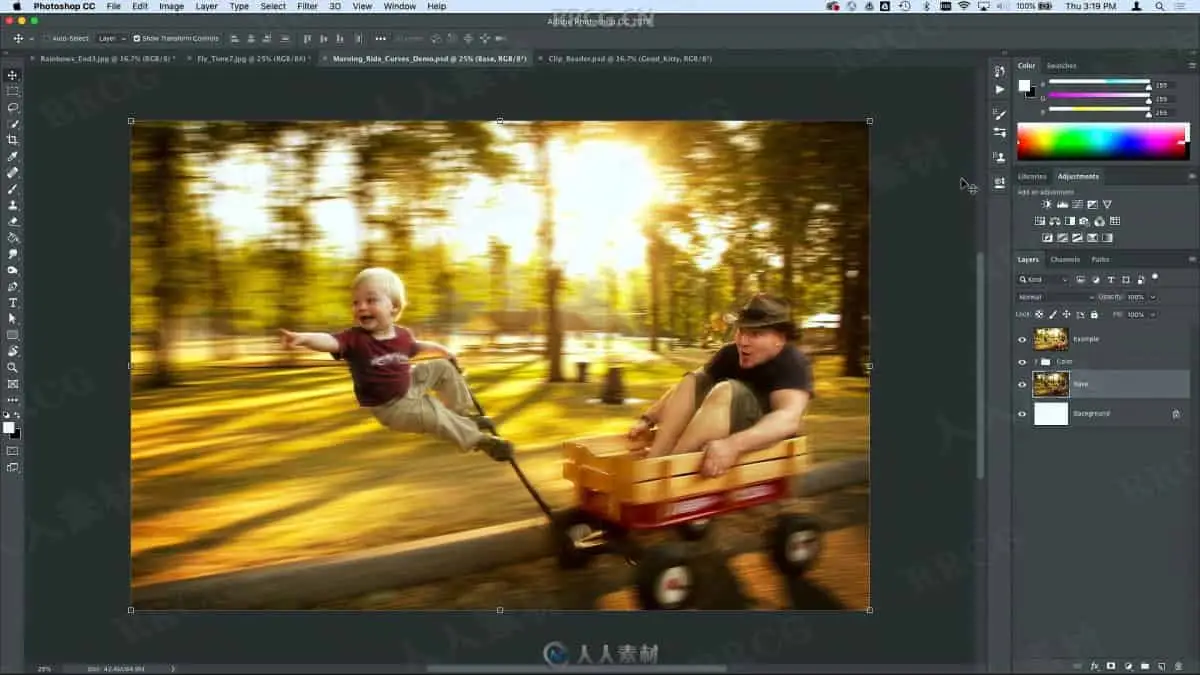
Task: Select the Eraser tool
Action: pyautogui.click(x=13, y=221)
